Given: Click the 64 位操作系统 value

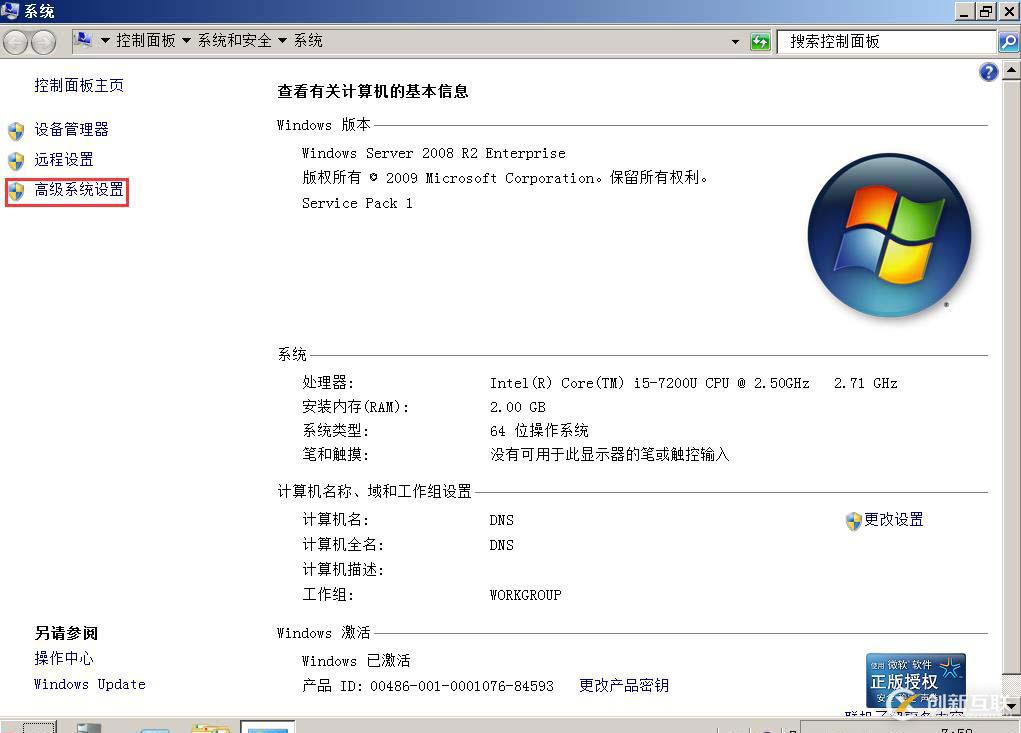Looking at the screenshot, I should coord(539,431).
